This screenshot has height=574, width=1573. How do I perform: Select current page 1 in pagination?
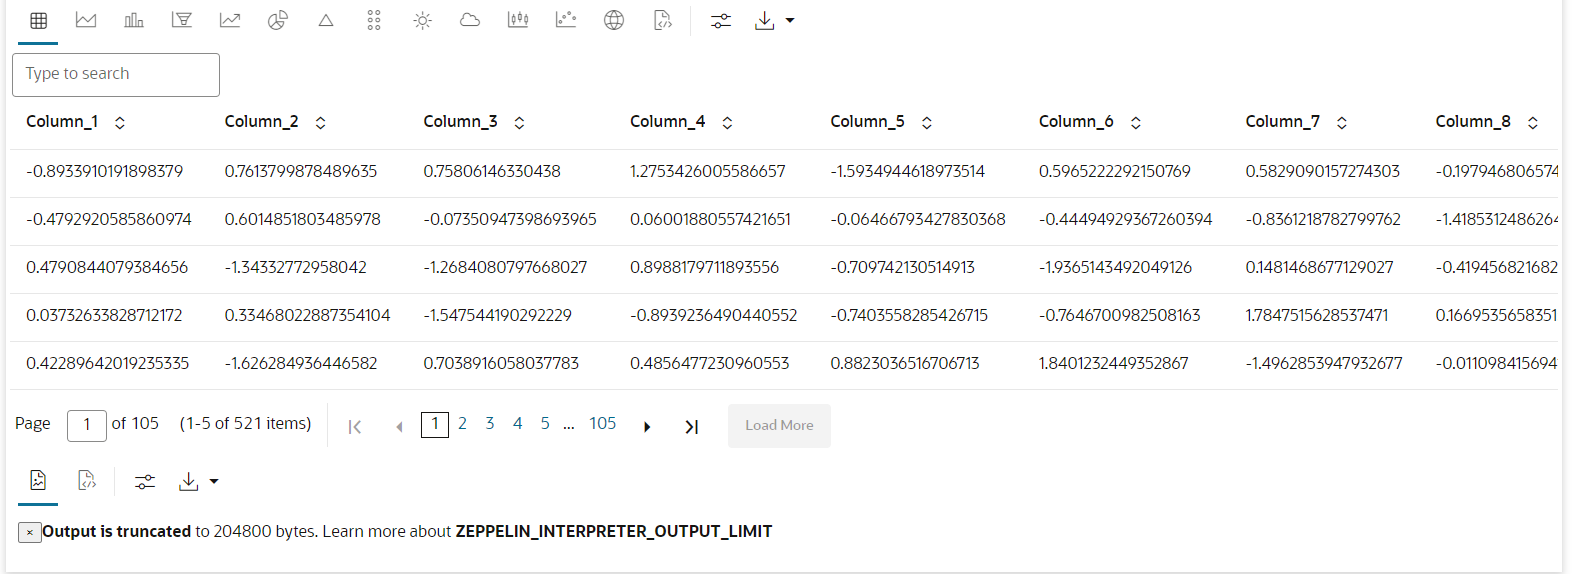pyautogui.click(x=435, y=424)
